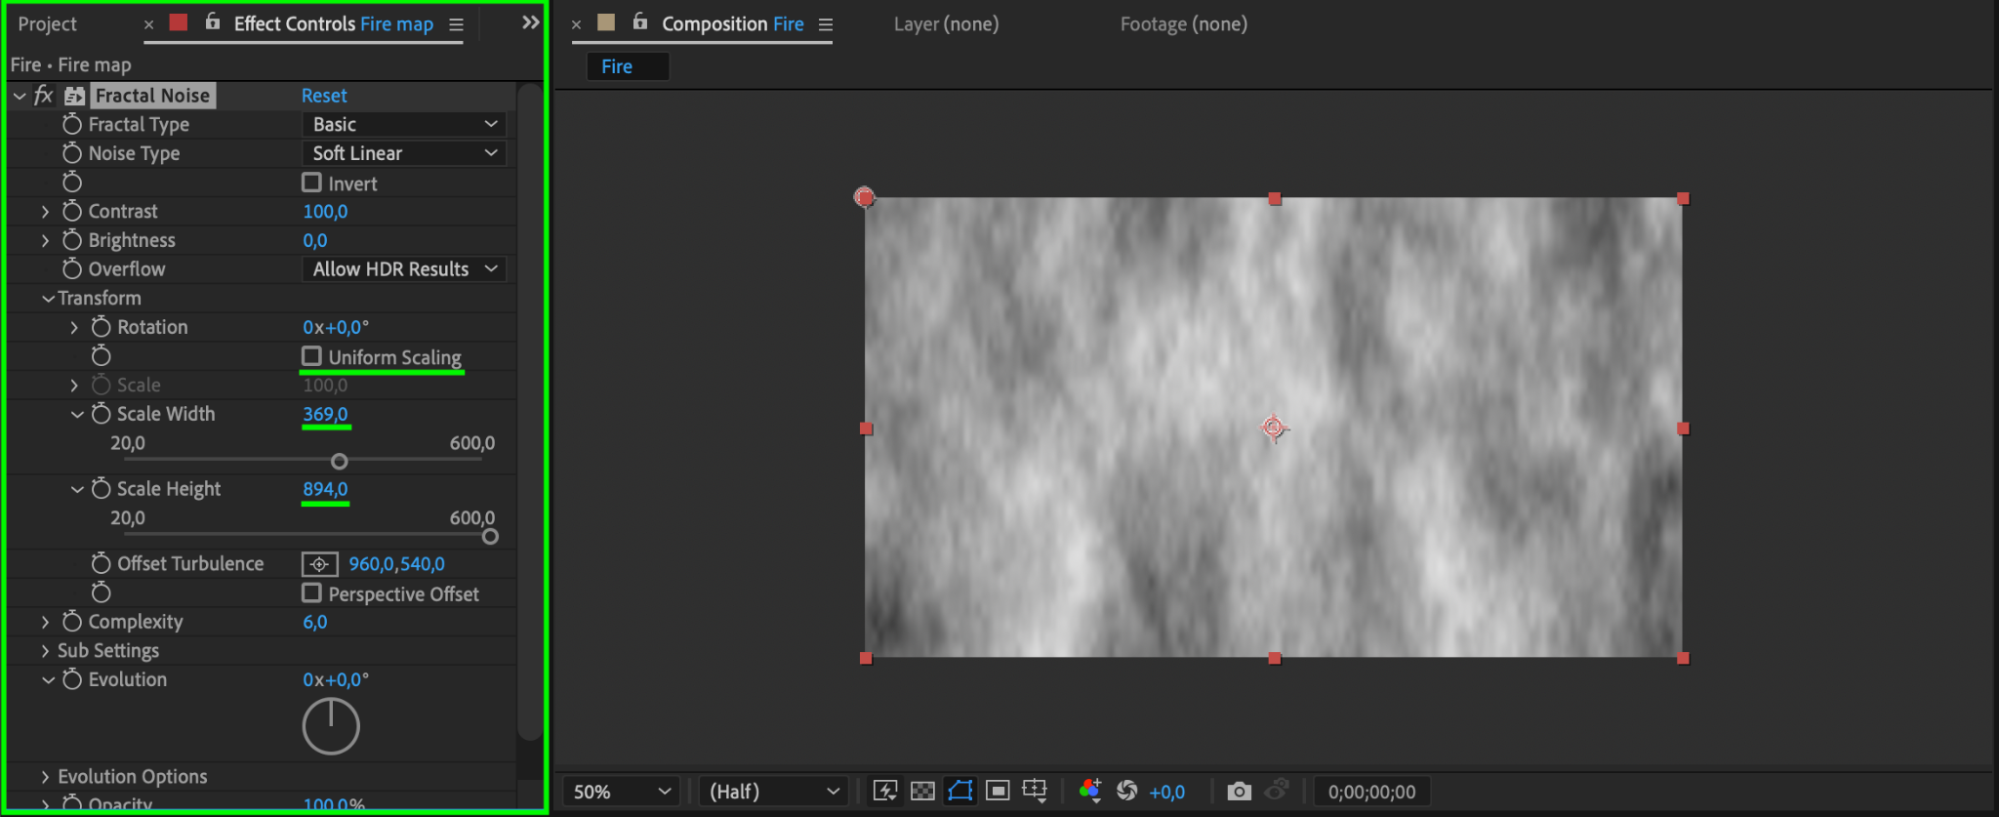1999x817 pixels.
Task: Switch to the Project tab
Action: pyautogui.click(x=47, y=24)
